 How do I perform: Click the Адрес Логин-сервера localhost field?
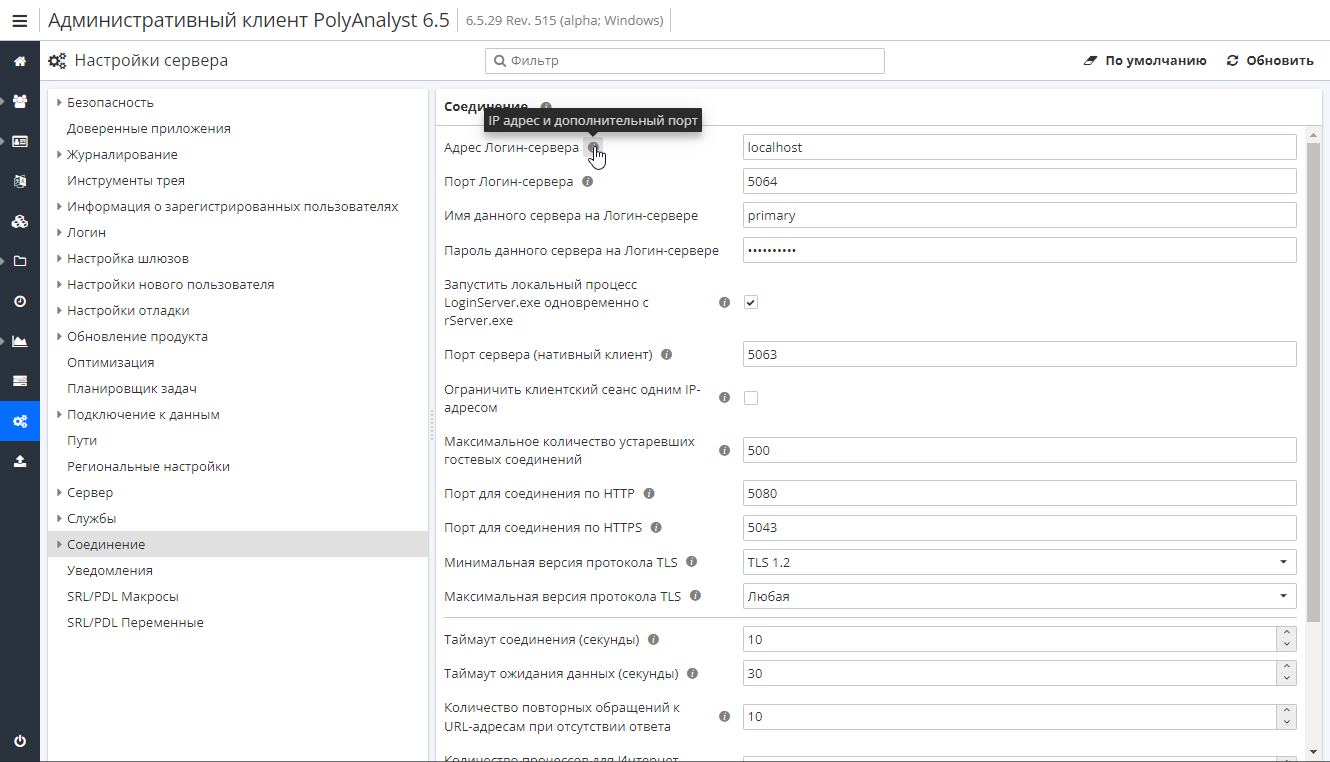[1020, 147]
